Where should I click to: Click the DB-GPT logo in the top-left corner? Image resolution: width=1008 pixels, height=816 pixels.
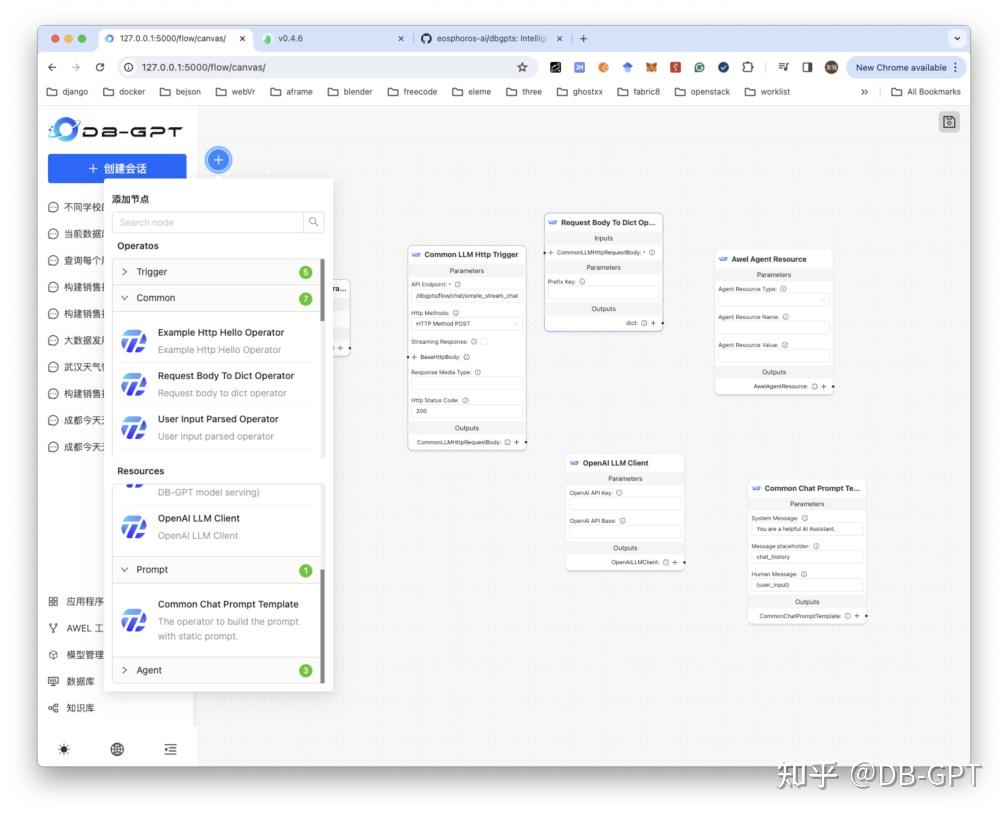(113, 128)
